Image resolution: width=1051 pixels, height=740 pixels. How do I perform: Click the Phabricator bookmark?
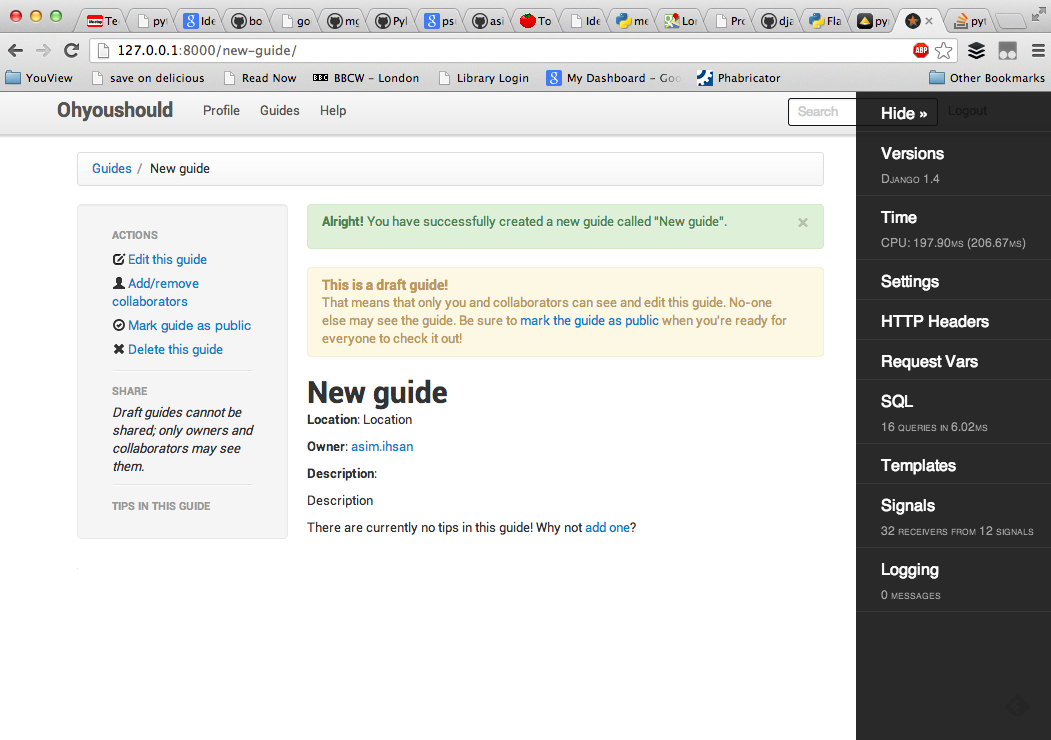(739, 78)
